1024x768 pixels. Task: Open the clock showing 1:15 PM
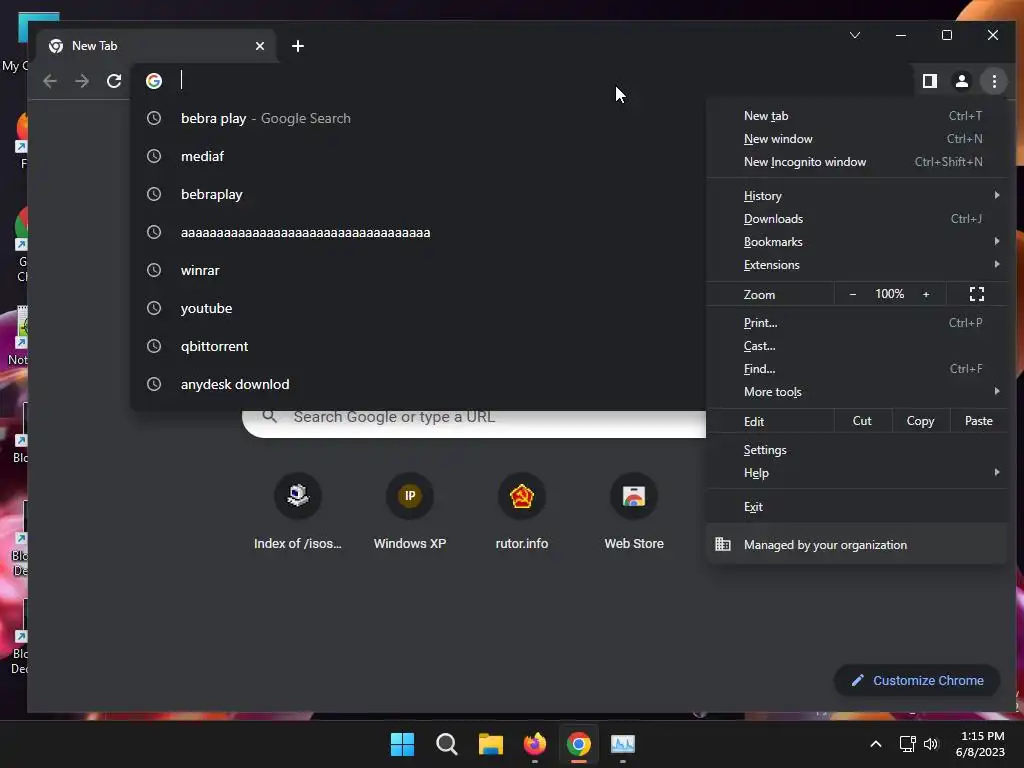pos(980,744)
